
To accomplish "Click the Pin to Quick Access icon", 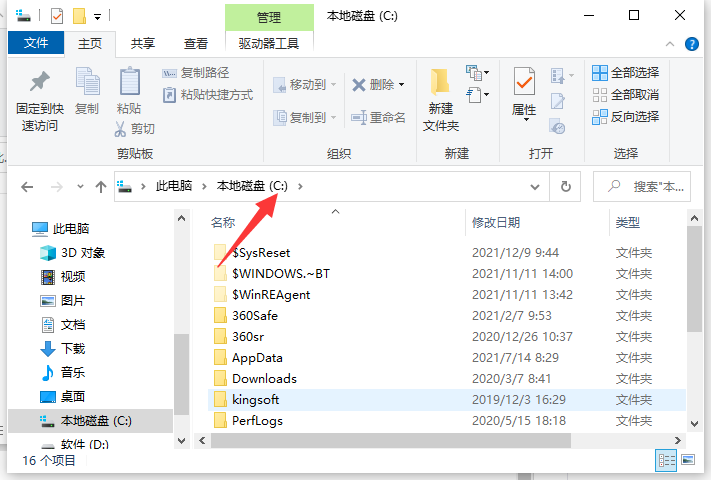I will pos(39,84).
